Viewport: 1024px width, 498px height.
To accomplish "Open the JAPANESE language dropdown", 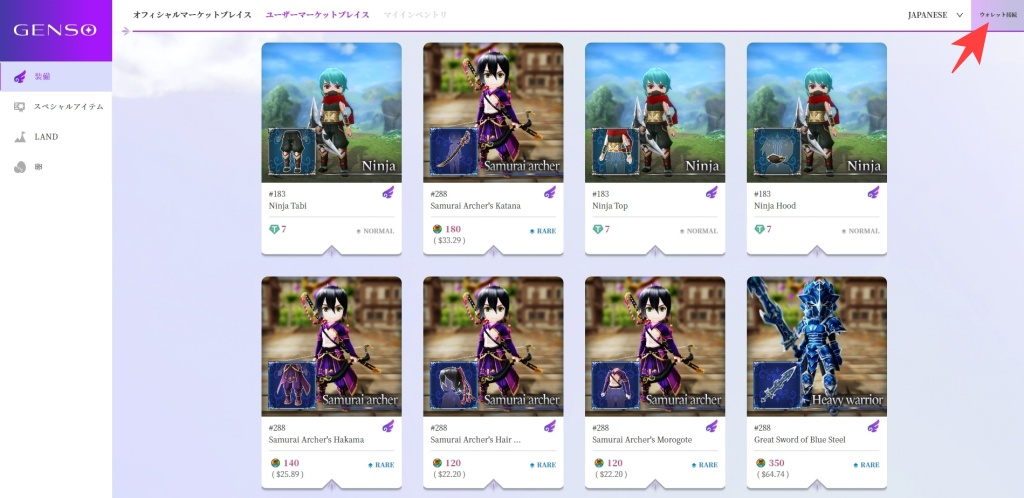I will click(935, 15).
